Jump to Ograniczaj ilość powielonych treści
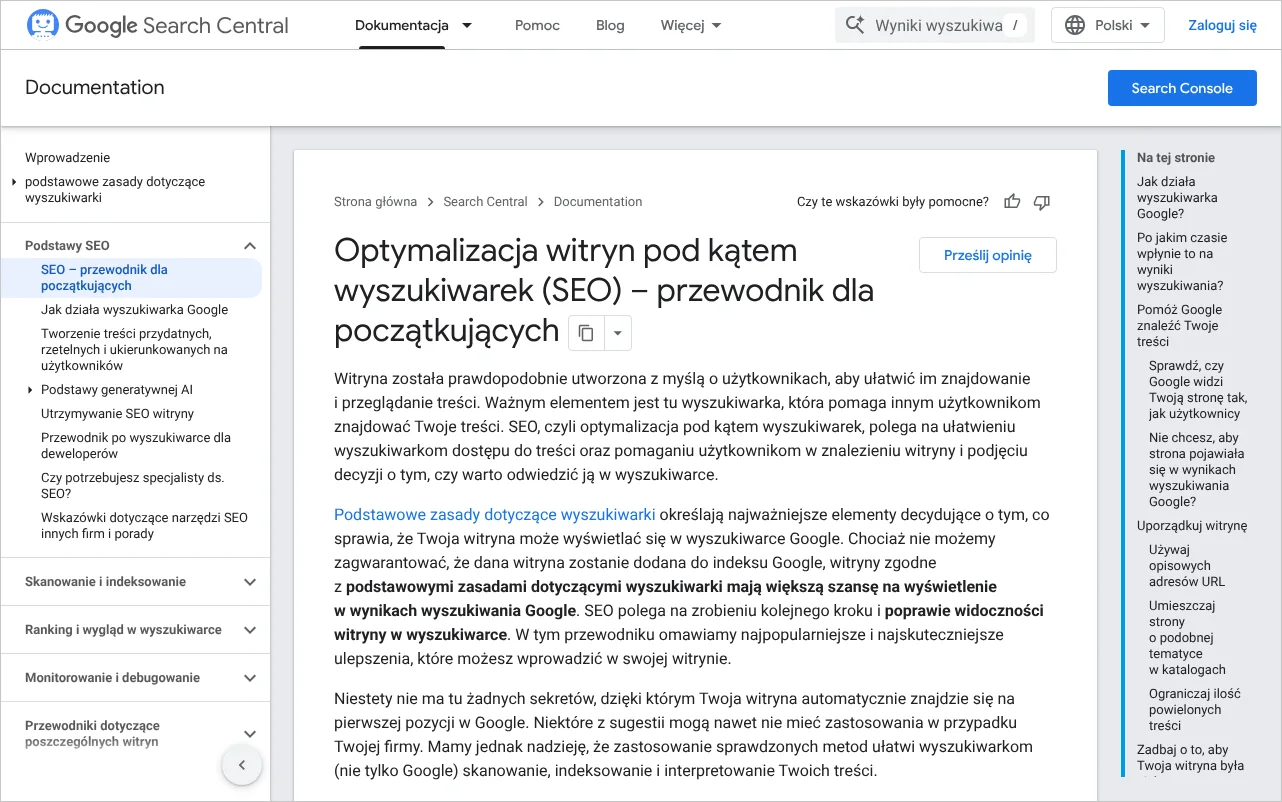The image size is (1282, 802). coord(1195,710)
